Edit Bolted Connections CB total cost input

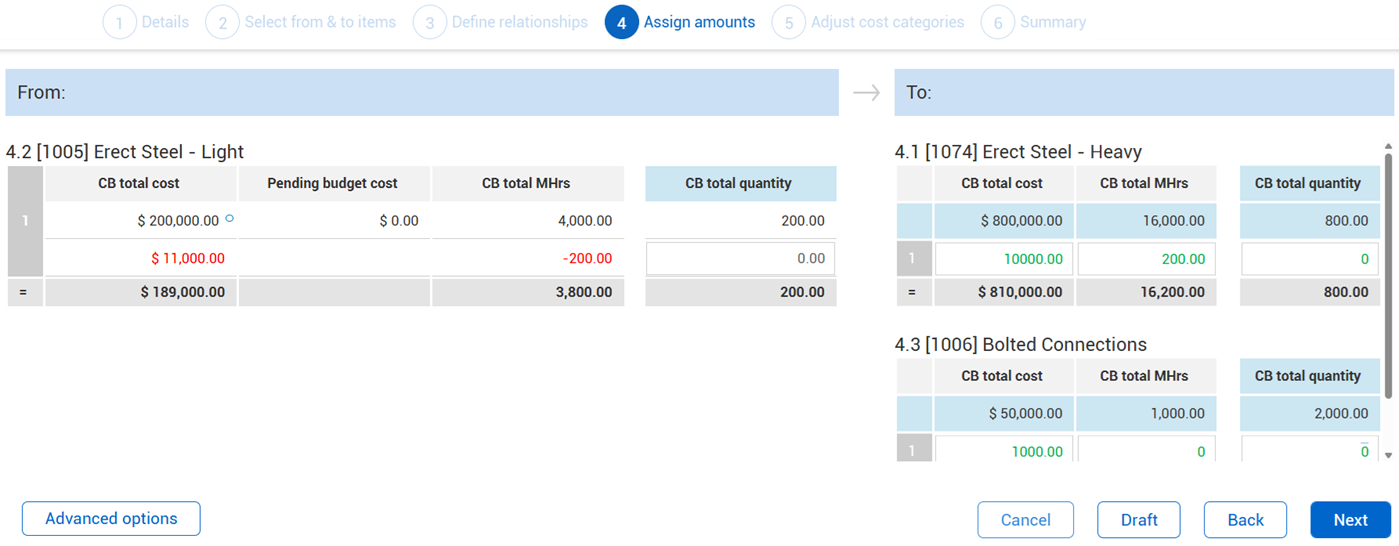coord(1004,451)
